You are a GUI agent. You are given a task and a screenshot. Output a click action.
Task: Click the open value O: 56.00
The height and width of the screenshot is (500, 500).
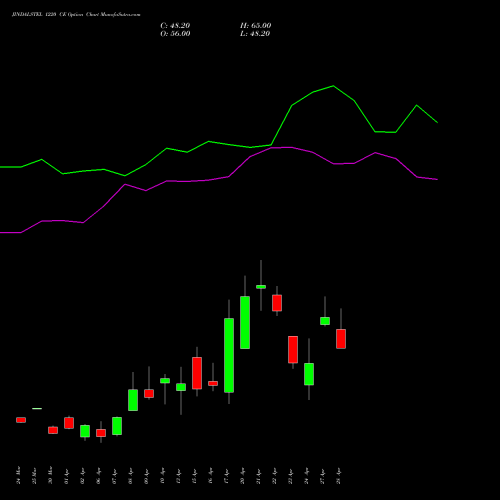pos(175,34)
